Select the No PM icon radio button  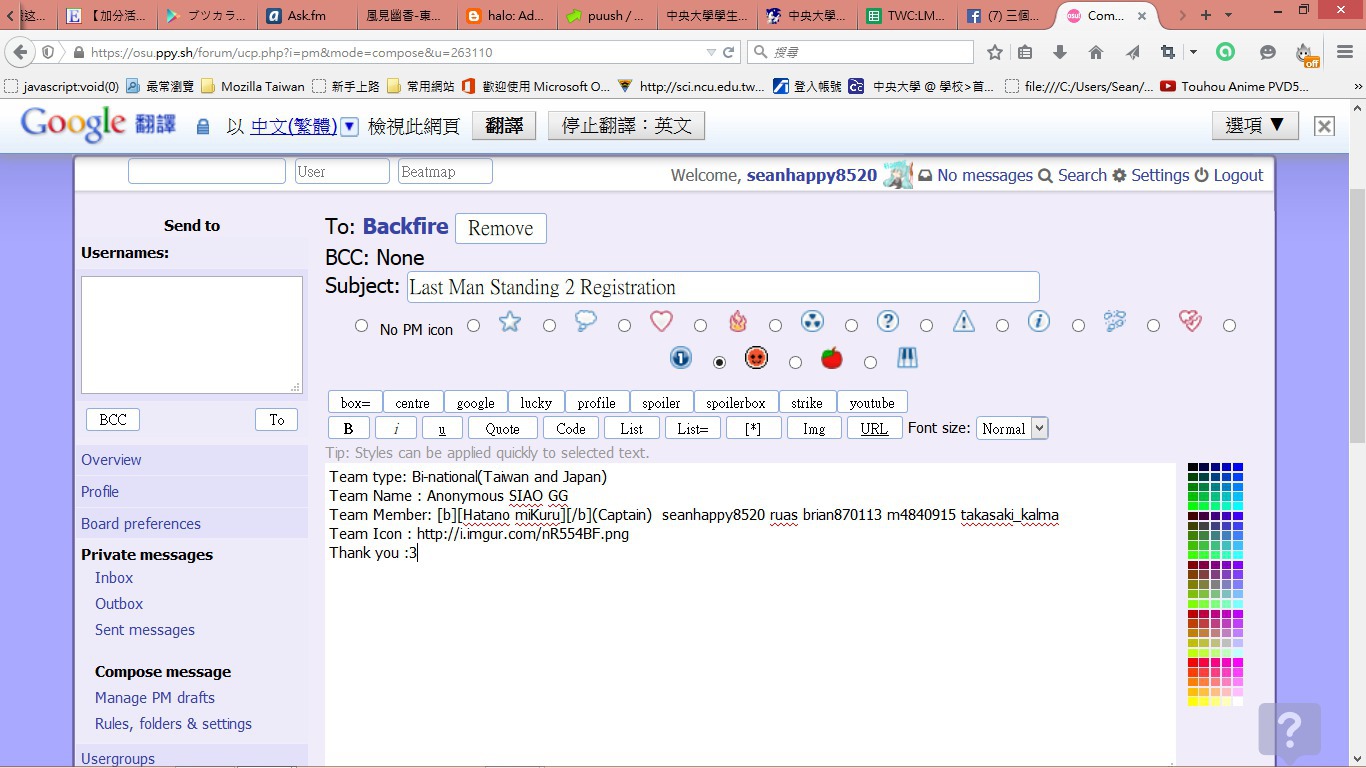coord(361,326)
